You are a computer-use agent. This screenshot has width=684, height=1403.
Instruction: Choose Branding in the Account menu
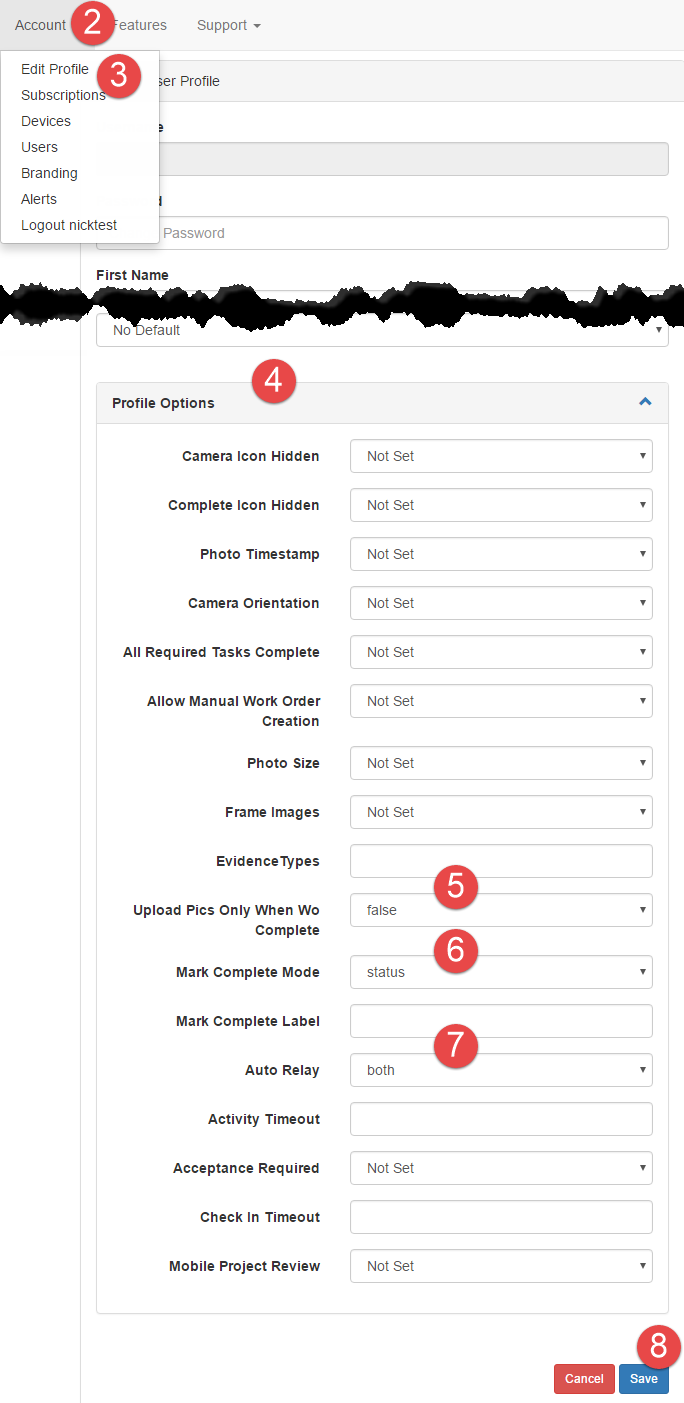[x=49, y=173]
